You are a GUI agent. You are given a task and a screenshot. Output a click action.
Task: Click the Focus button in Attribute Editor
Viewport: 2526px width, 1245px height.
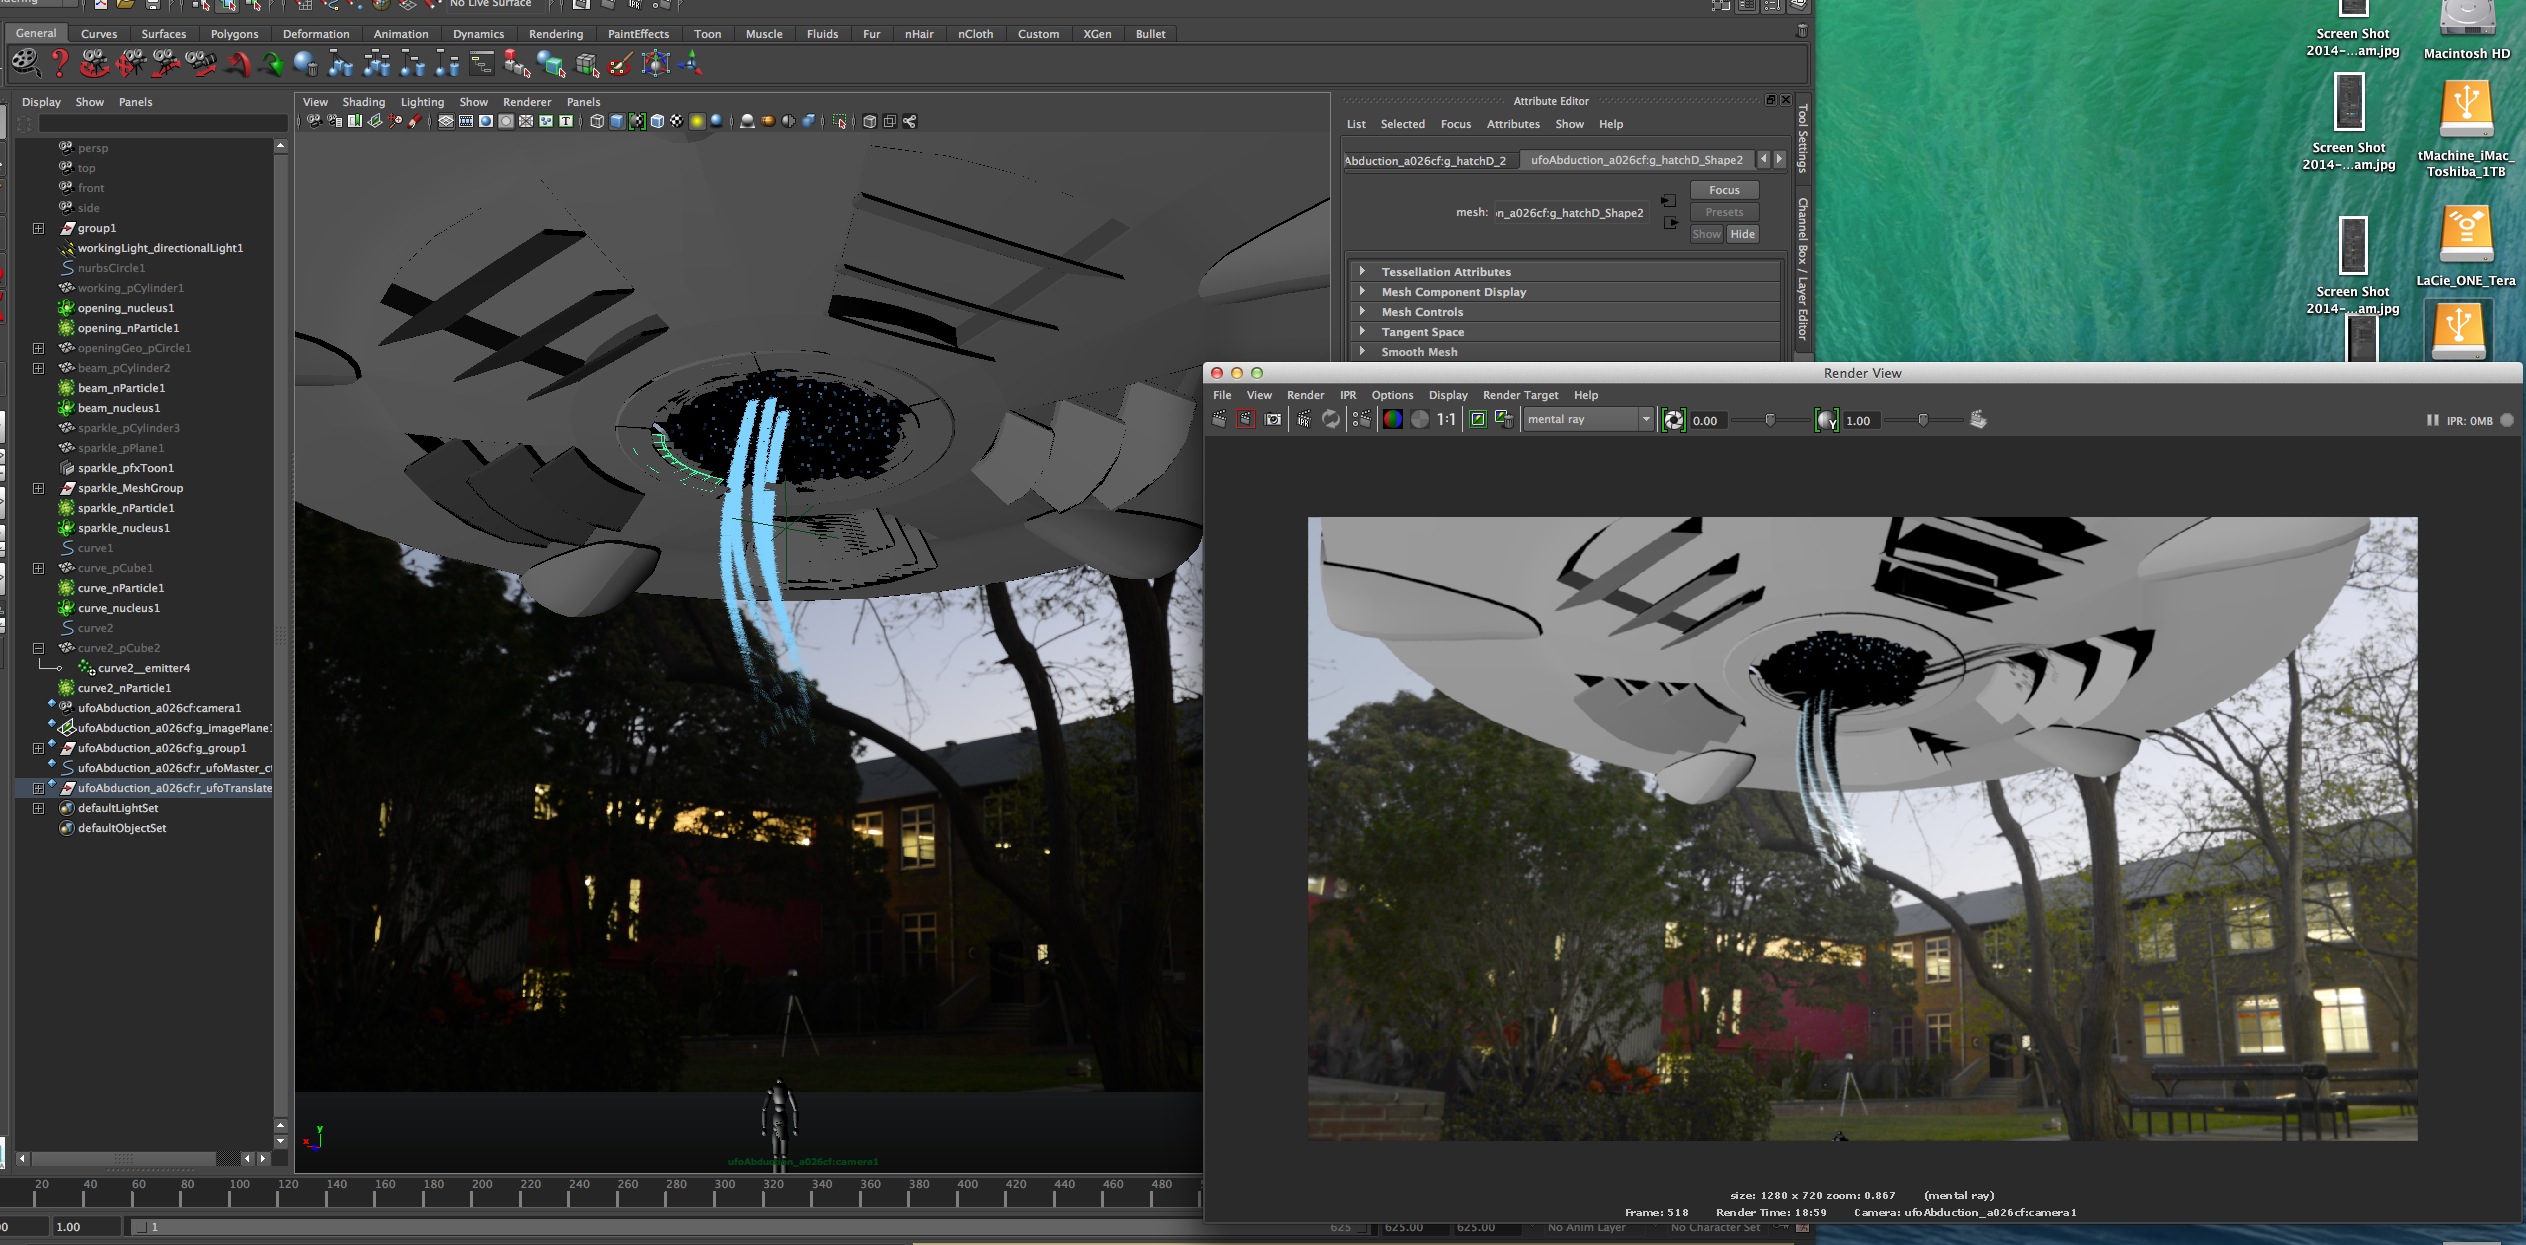[x=1724, y=190]
